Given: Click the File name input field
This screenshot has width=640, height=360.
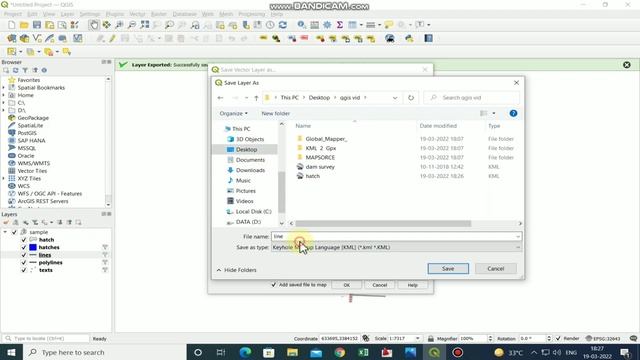Looking at the screenshot, I should click(x=393, y=236).
